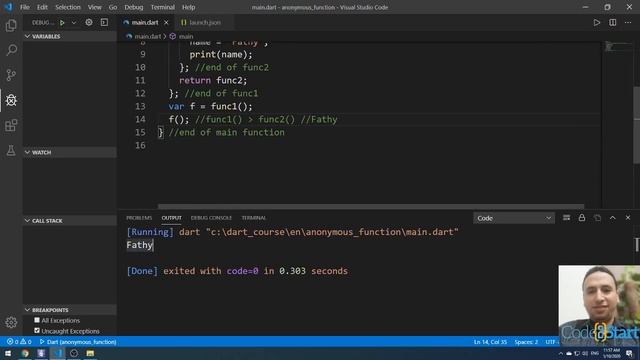This screenshot has height=360, width=640.
Task: Open More Actions for the editor
Action: coord(628,22)
